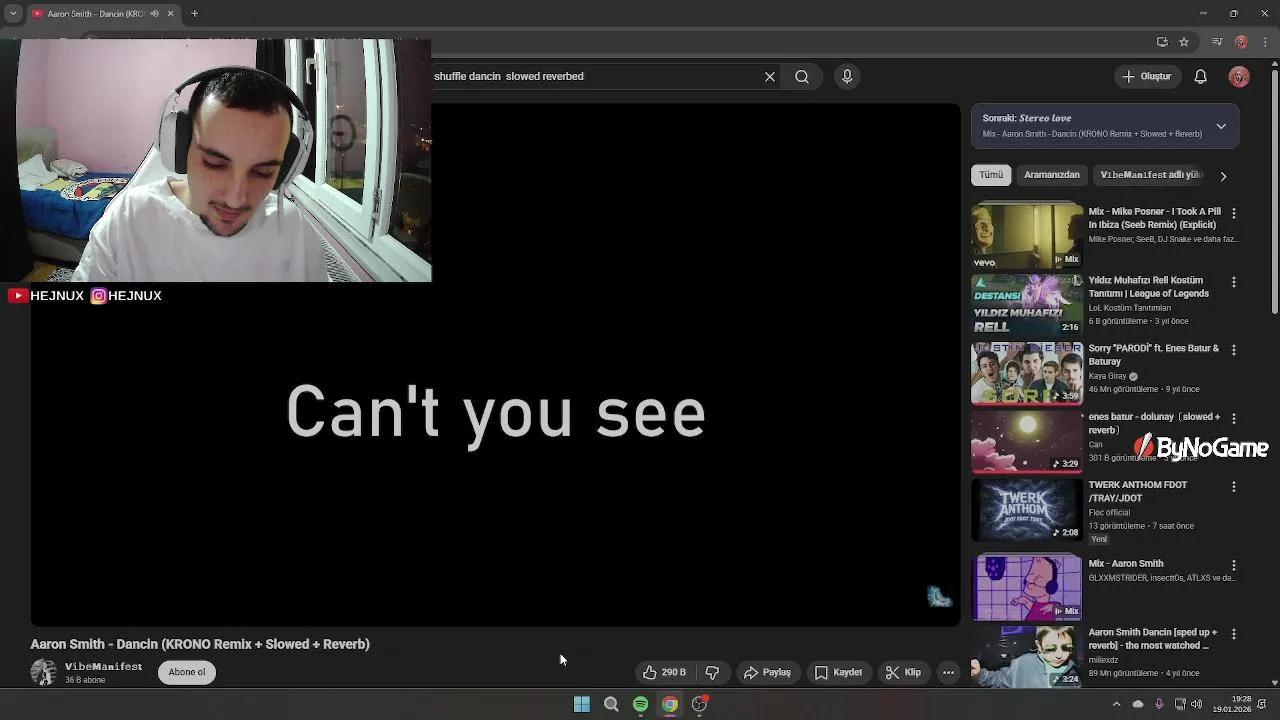Start voice search with the microphone
1280x720 pixels.
click(847, 76)
